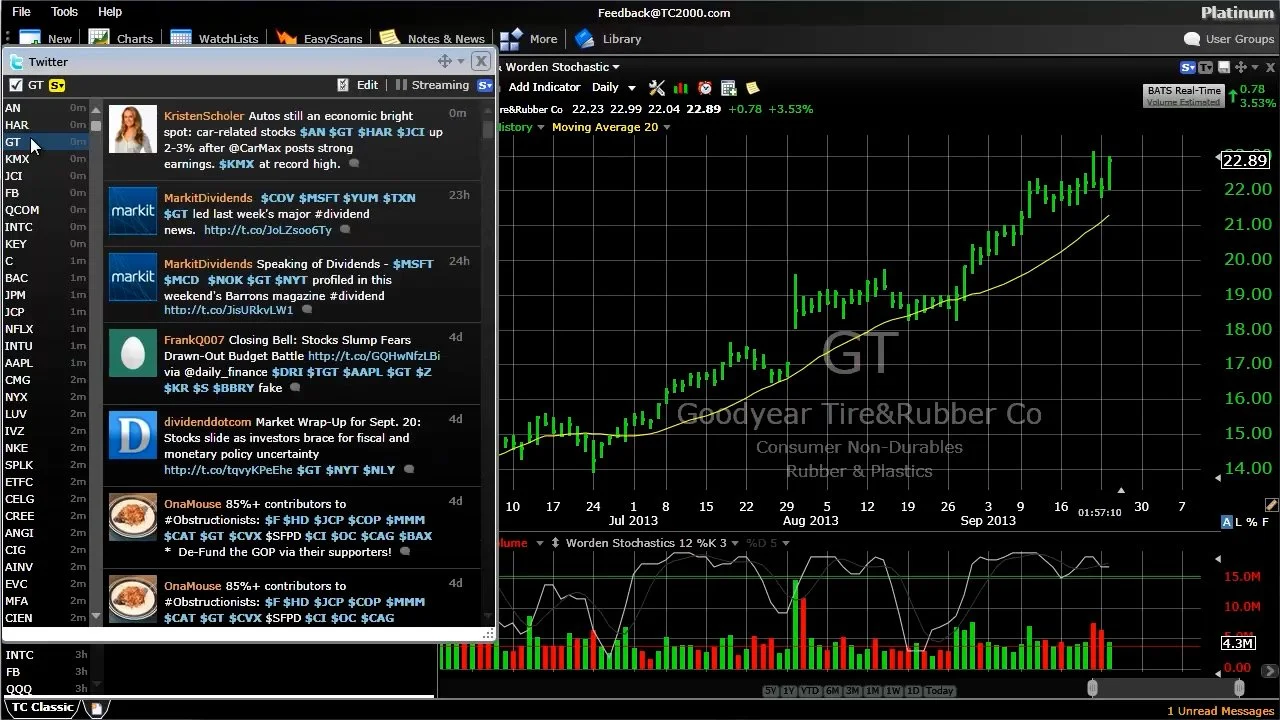Click the Twitter window move arrows icon
Viewport: 1280px width, 720px height.
pyautogui.click(x=445, y=61)
